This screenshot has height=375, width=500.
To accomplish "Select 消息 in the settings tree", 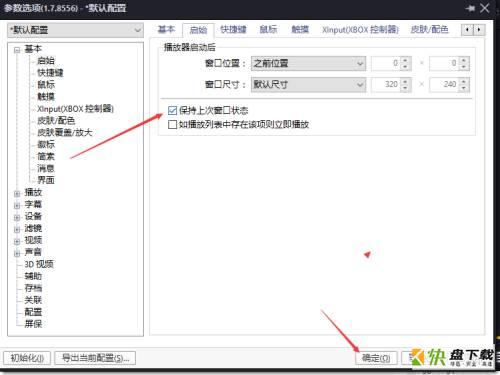I will tap(46, 168).
